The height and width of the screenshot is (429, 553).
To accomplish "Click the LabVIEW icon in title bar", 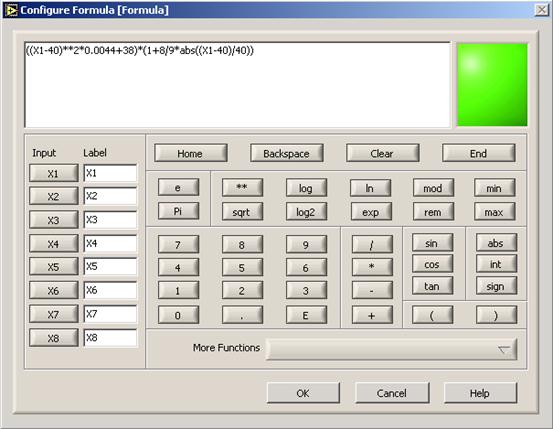I will (x=11, y=10).
